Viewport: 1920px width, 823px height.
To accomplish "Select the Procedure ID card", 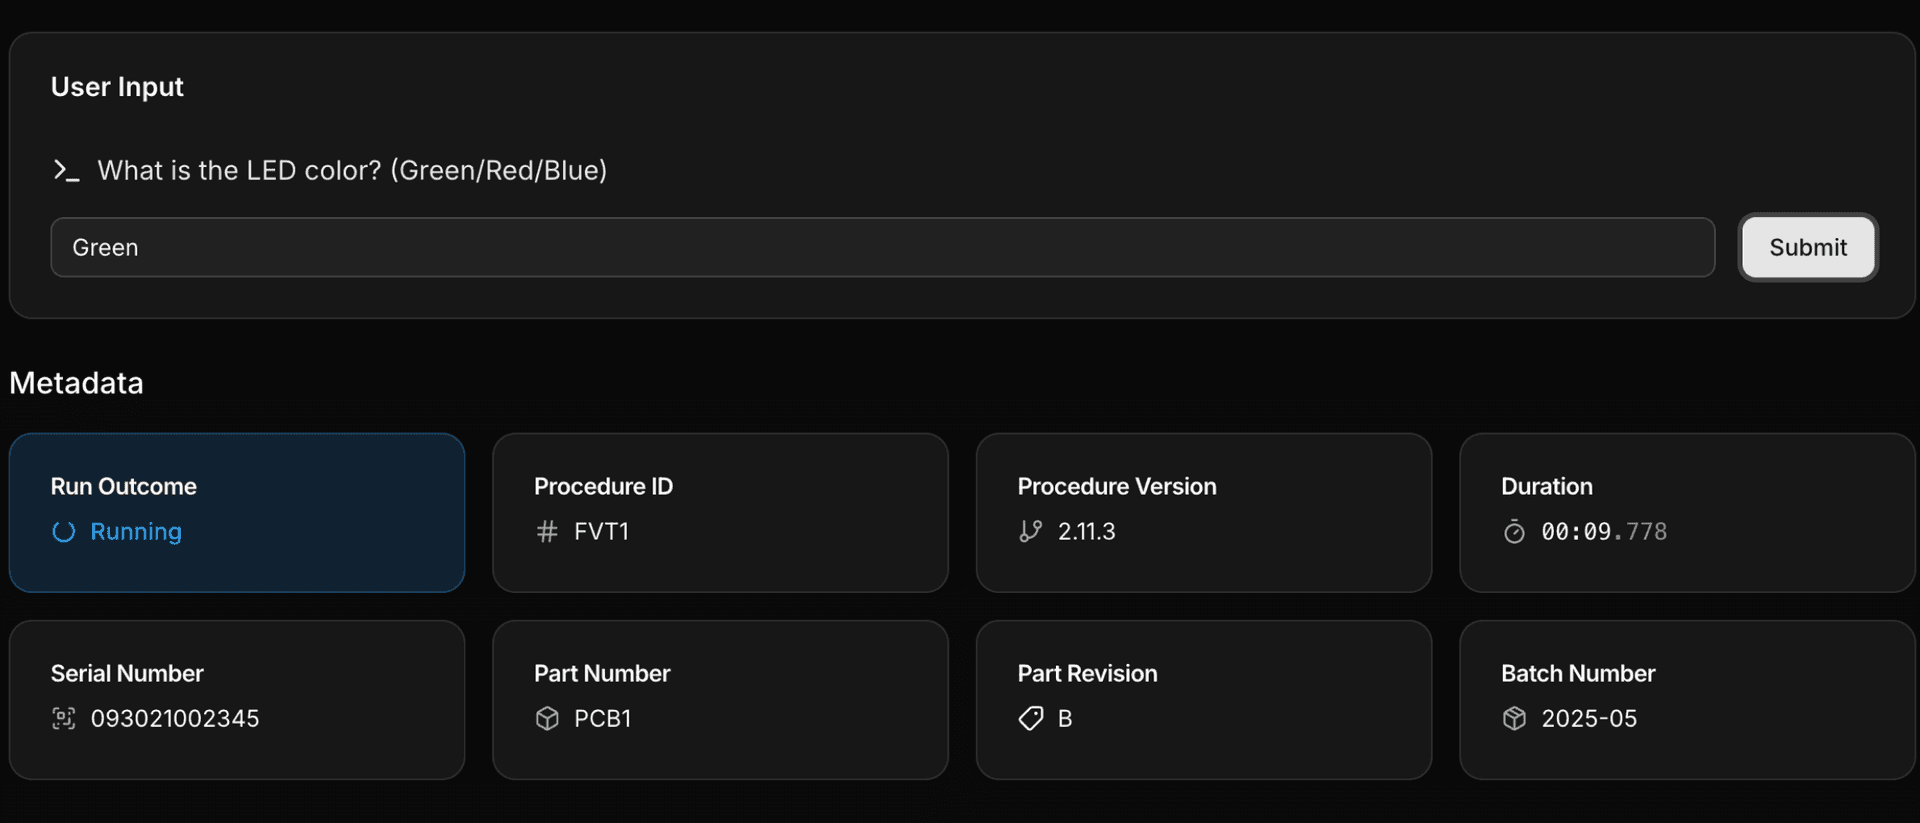I will [720, 512].
